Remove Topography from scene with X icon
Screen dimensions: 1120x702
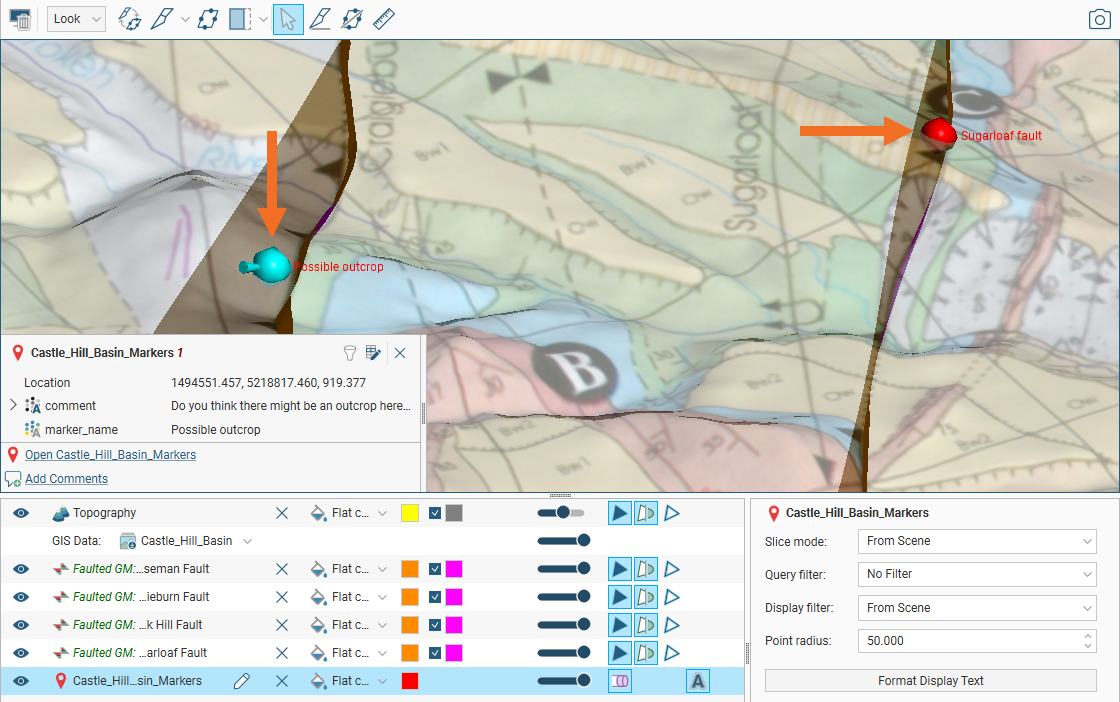coord(282,513)
